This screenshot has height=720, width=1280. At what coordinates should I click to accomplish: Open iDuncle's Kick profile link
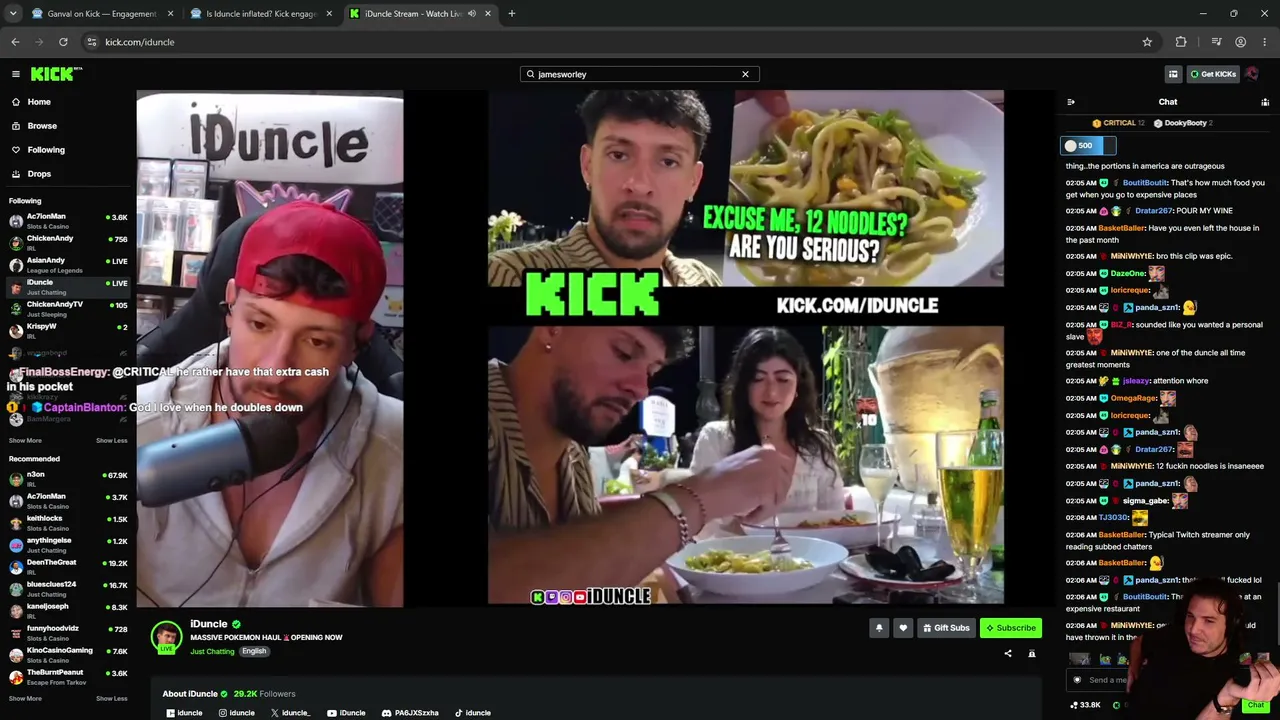point(184,713)
